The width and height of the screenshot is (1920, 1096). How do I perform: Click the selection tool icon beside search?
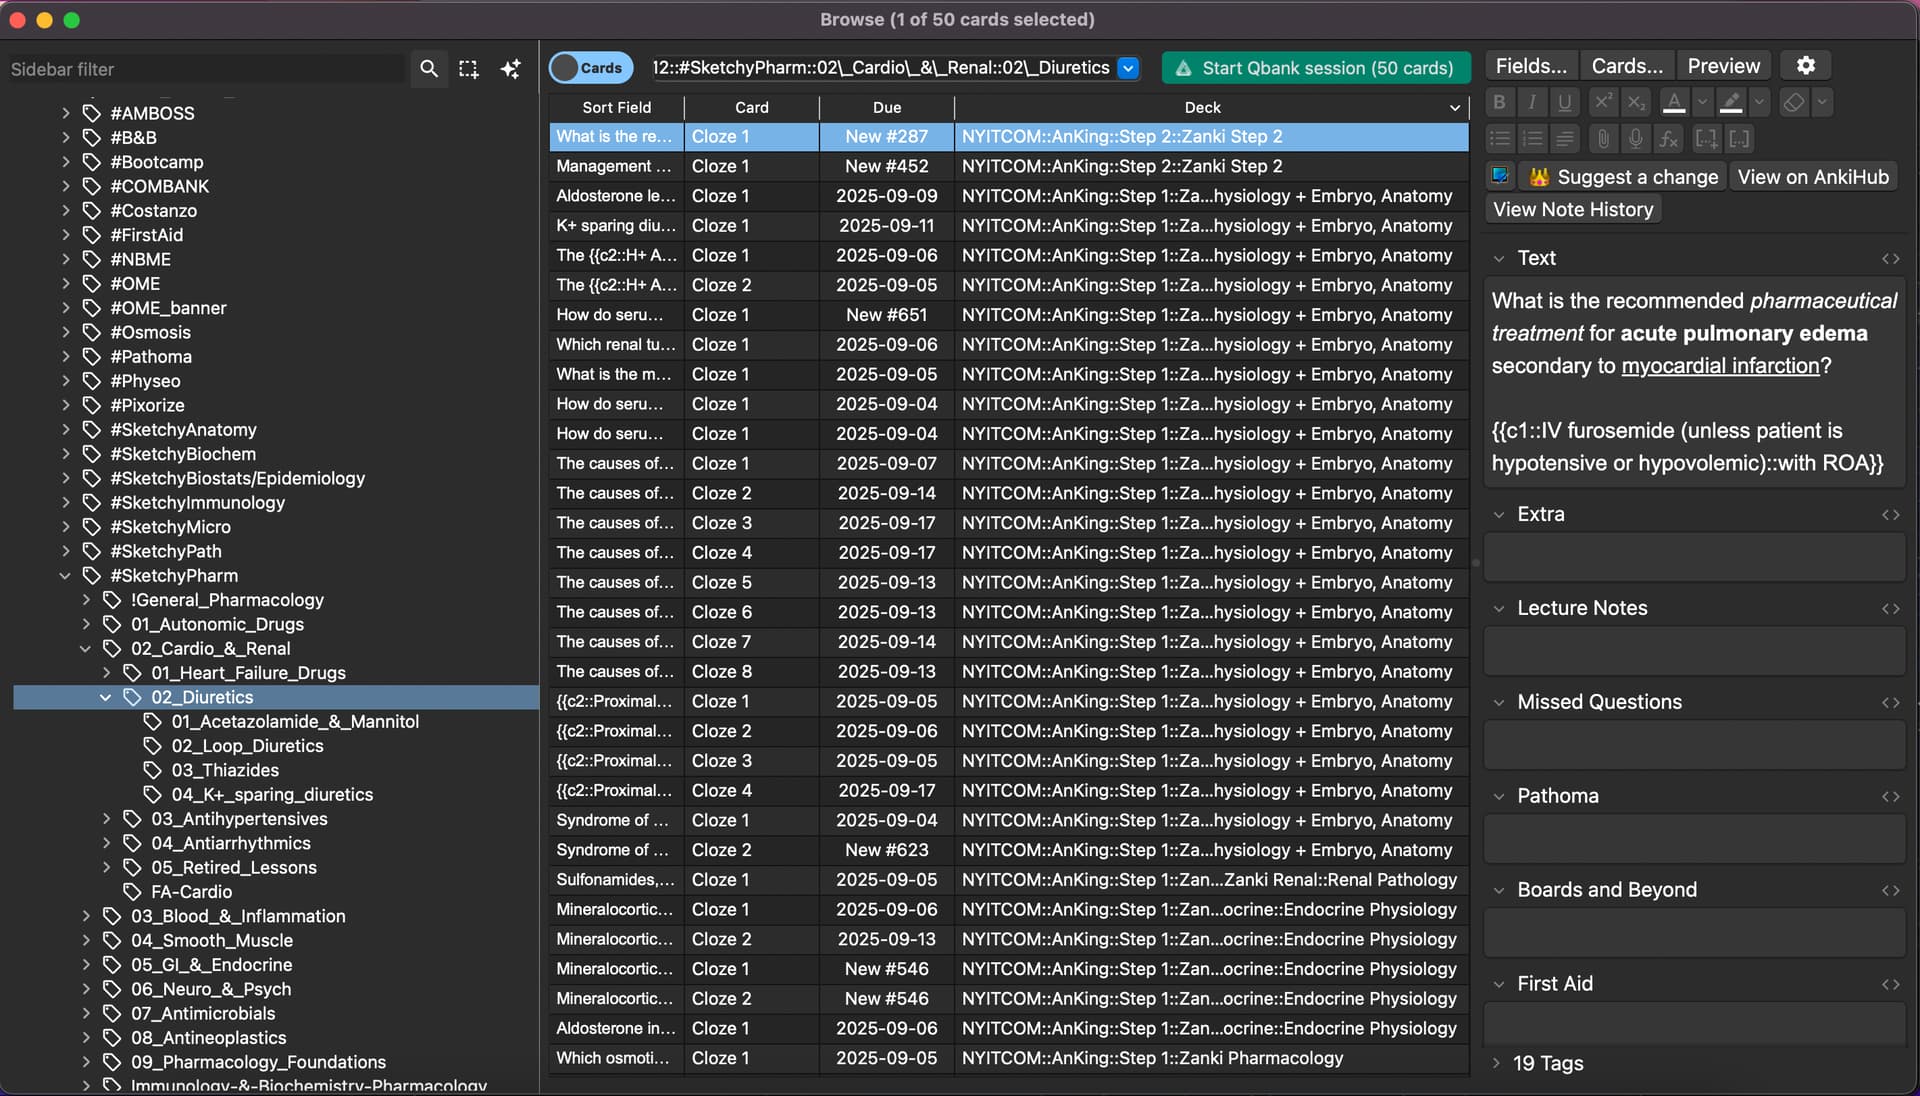(468, 69)
